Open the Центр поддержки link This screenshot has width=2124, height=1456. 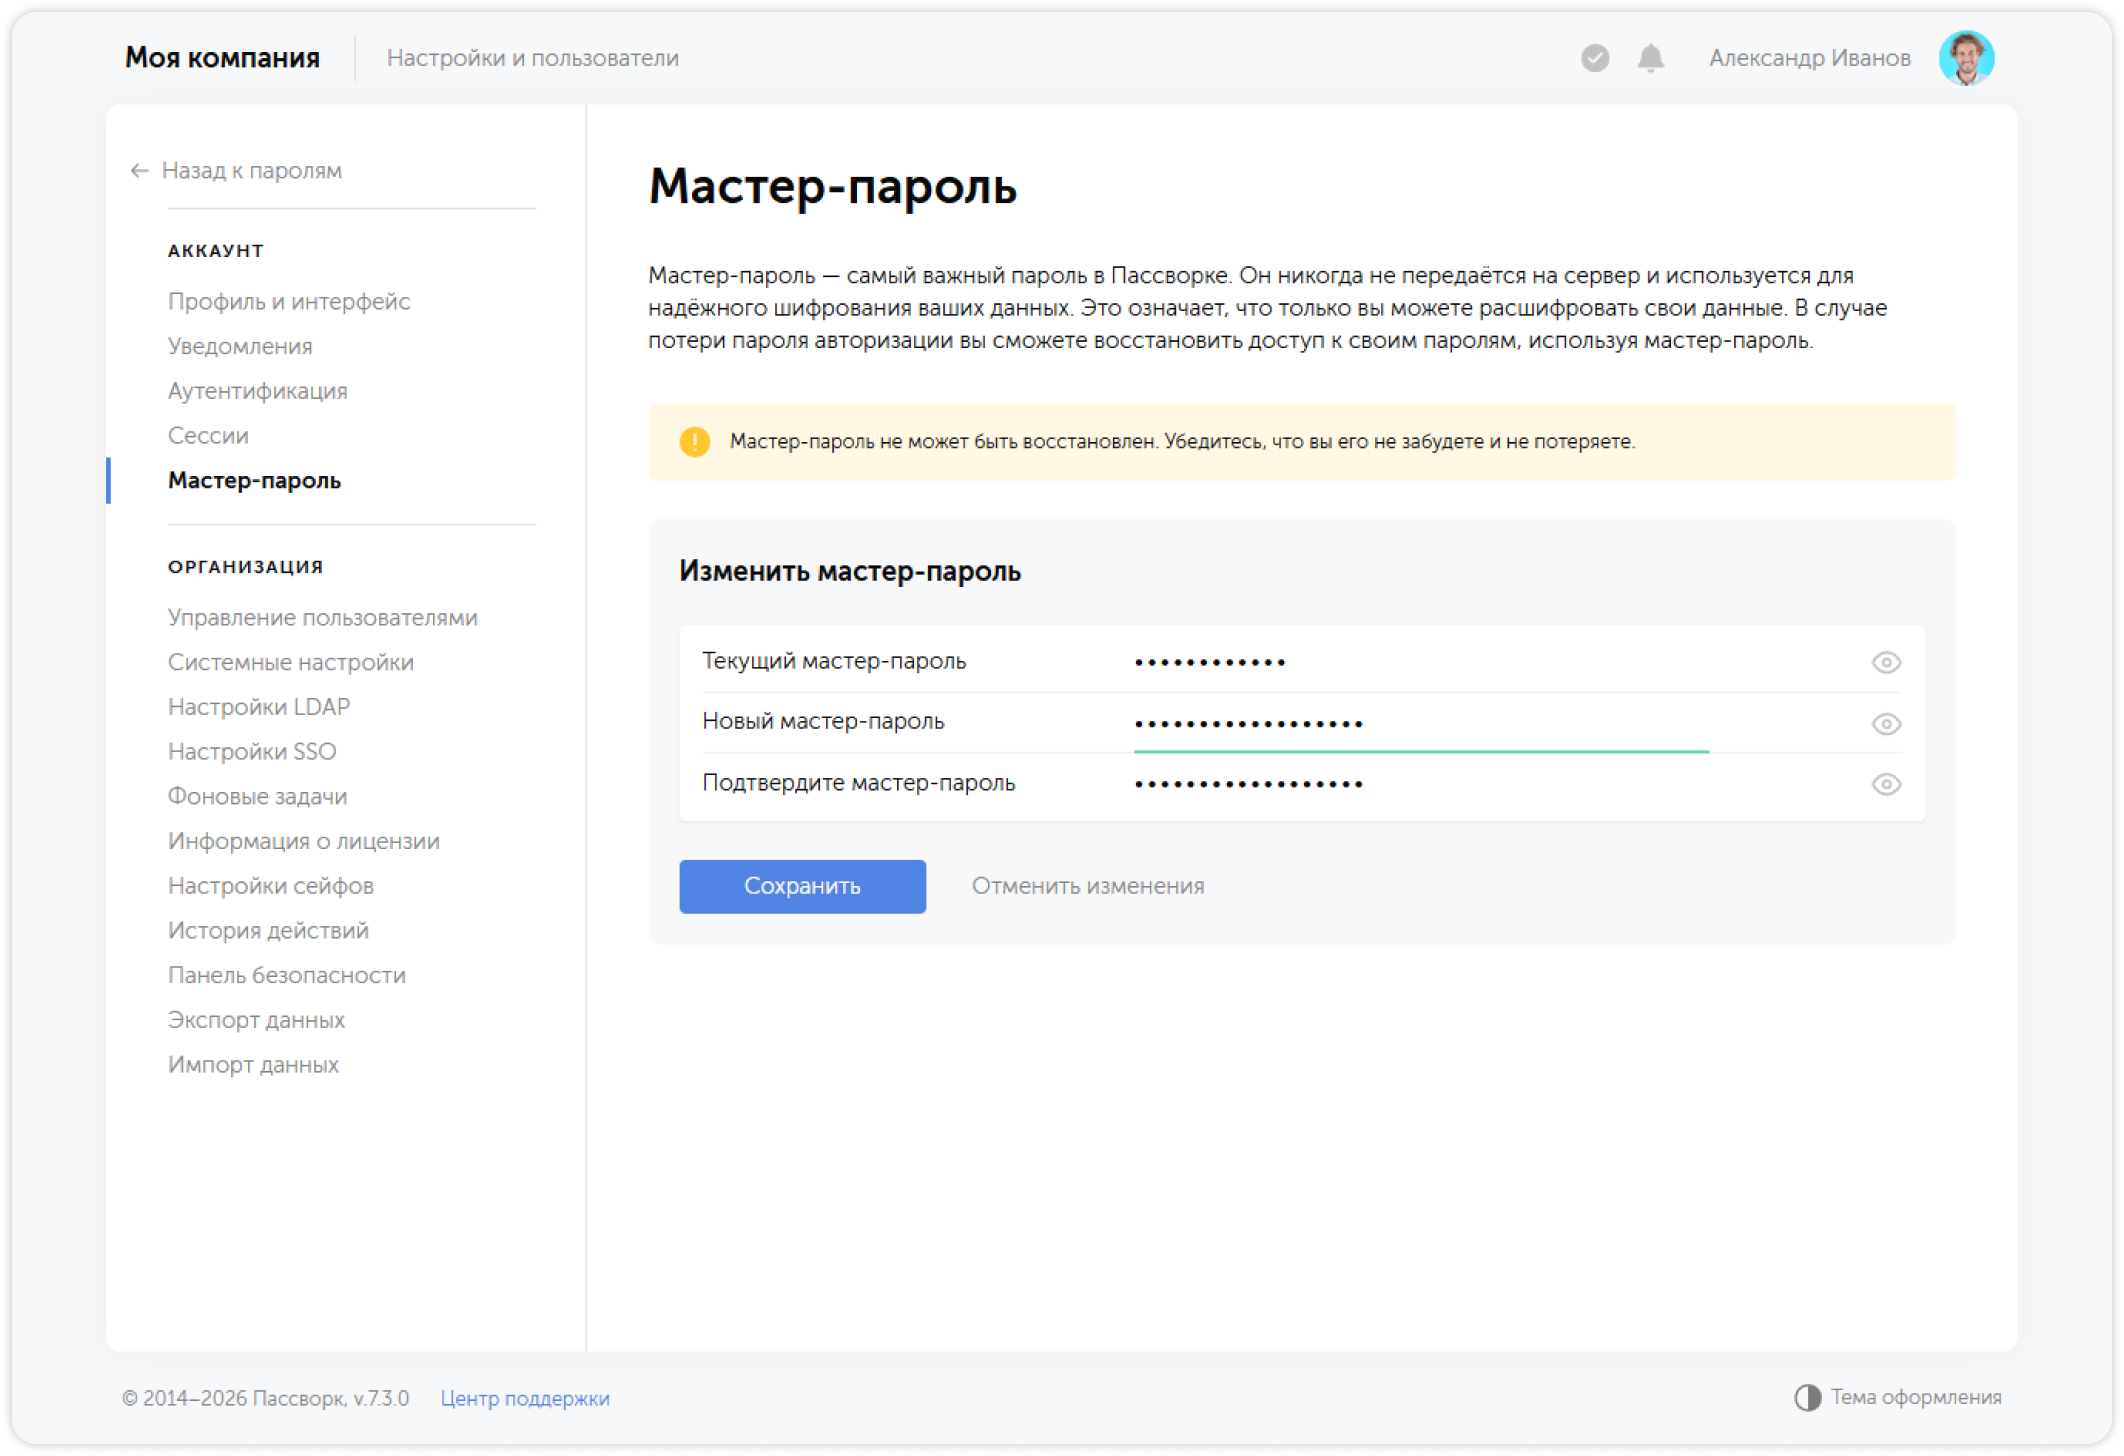coord(525,1398)
